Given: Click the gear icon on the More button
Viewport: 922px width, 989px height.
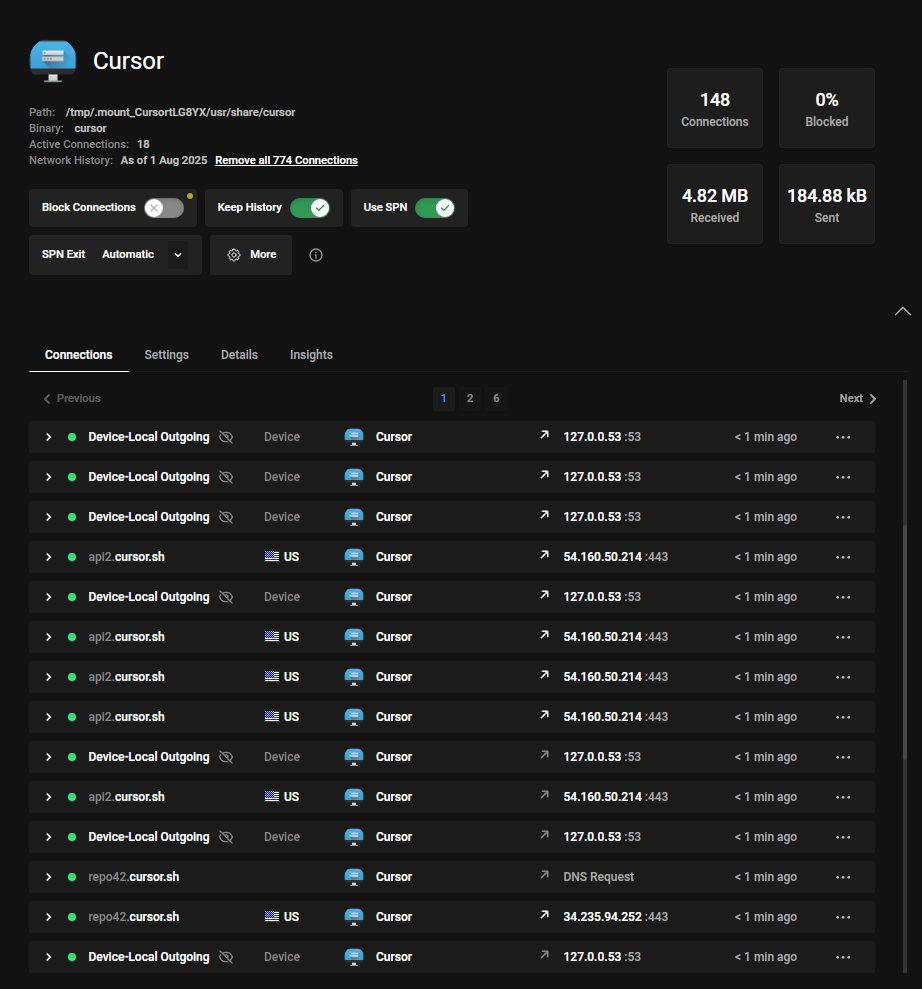Looking at the screenshot, I should (234, 255).
